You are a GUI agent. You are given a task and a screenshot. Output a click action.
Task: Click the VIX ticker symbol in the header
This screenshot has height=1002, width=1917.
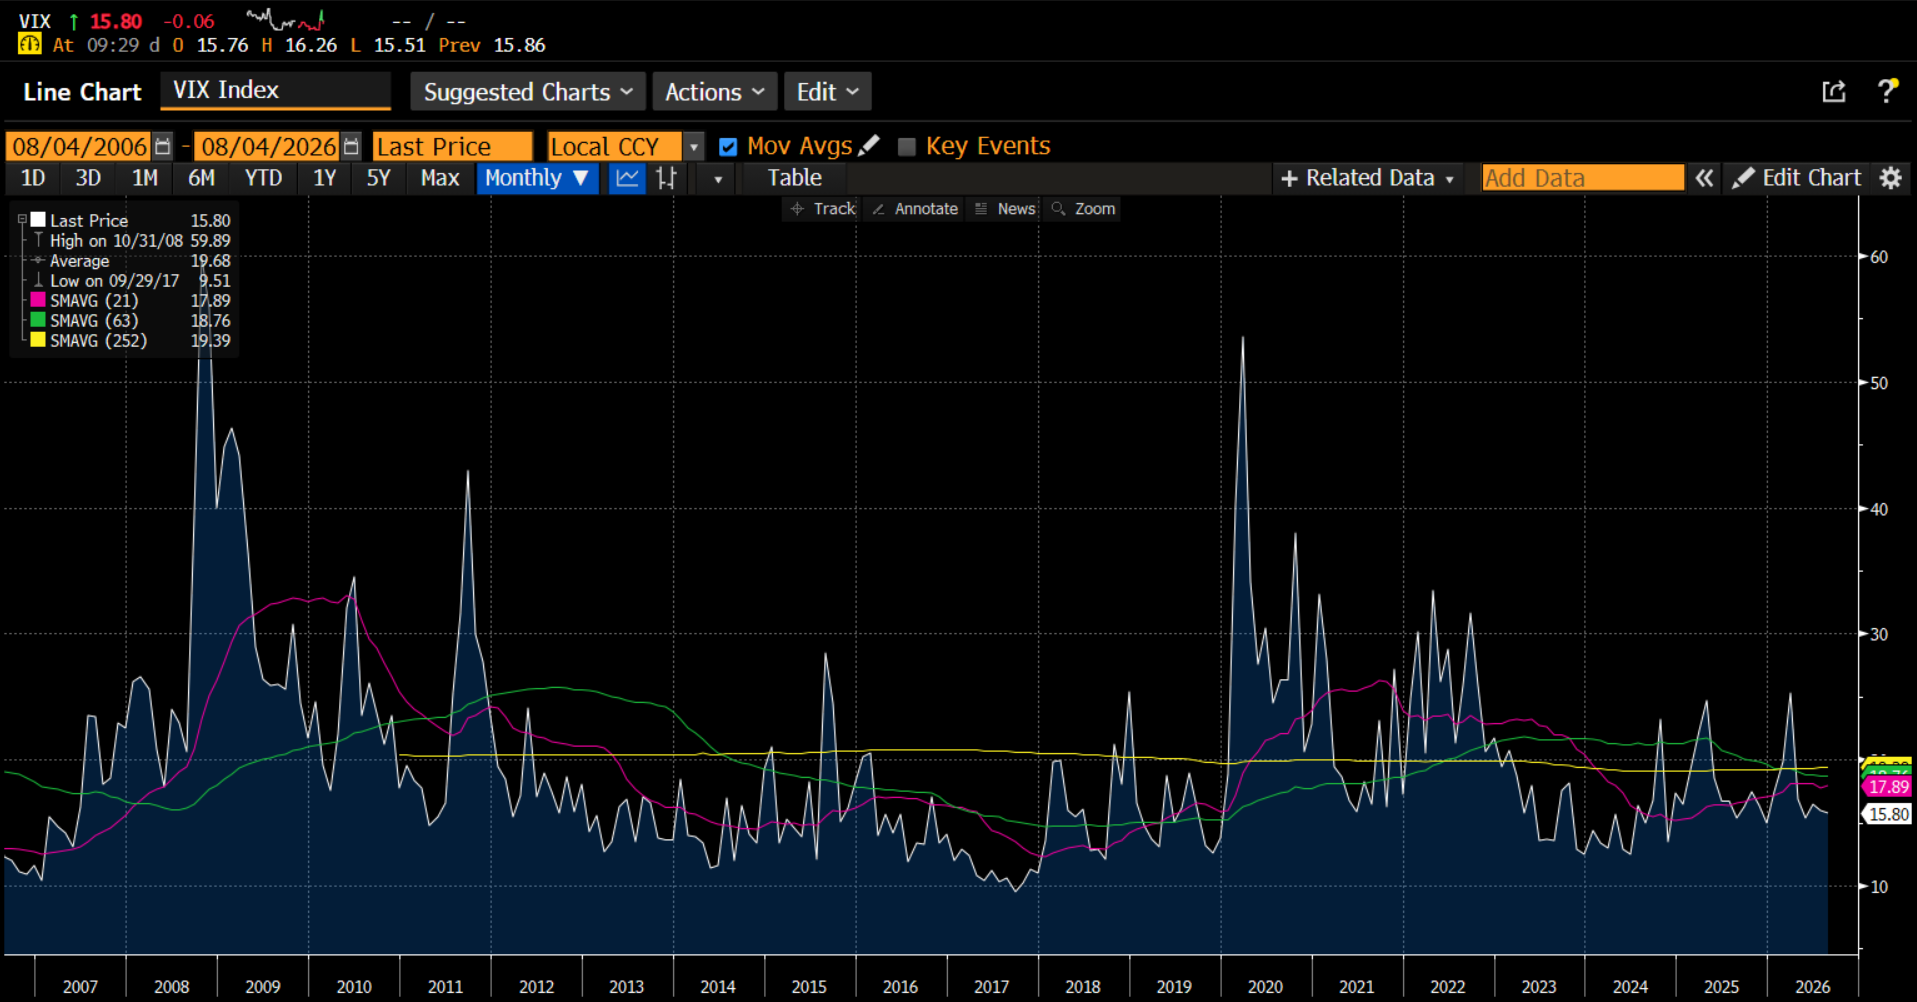(x=35, y=21)
